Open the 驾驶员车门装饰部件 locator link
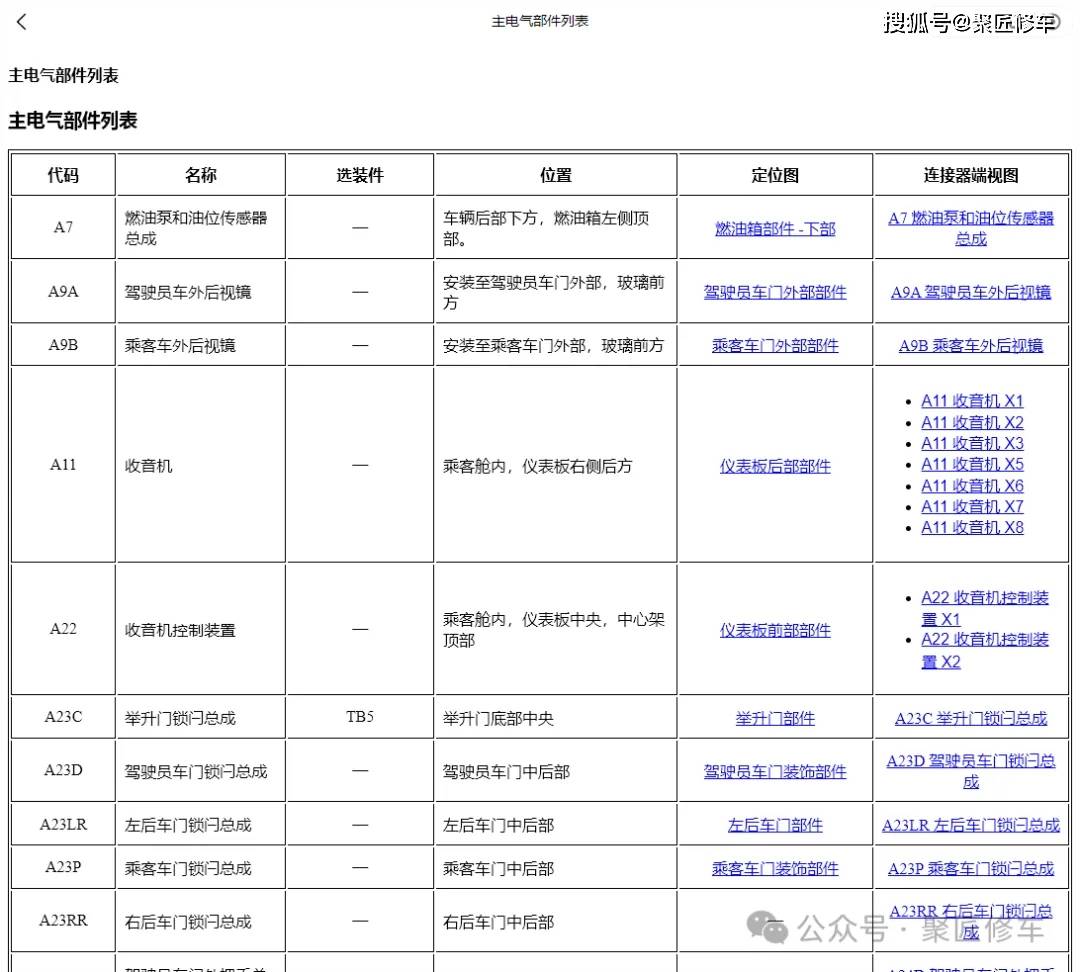 [775, 772]
